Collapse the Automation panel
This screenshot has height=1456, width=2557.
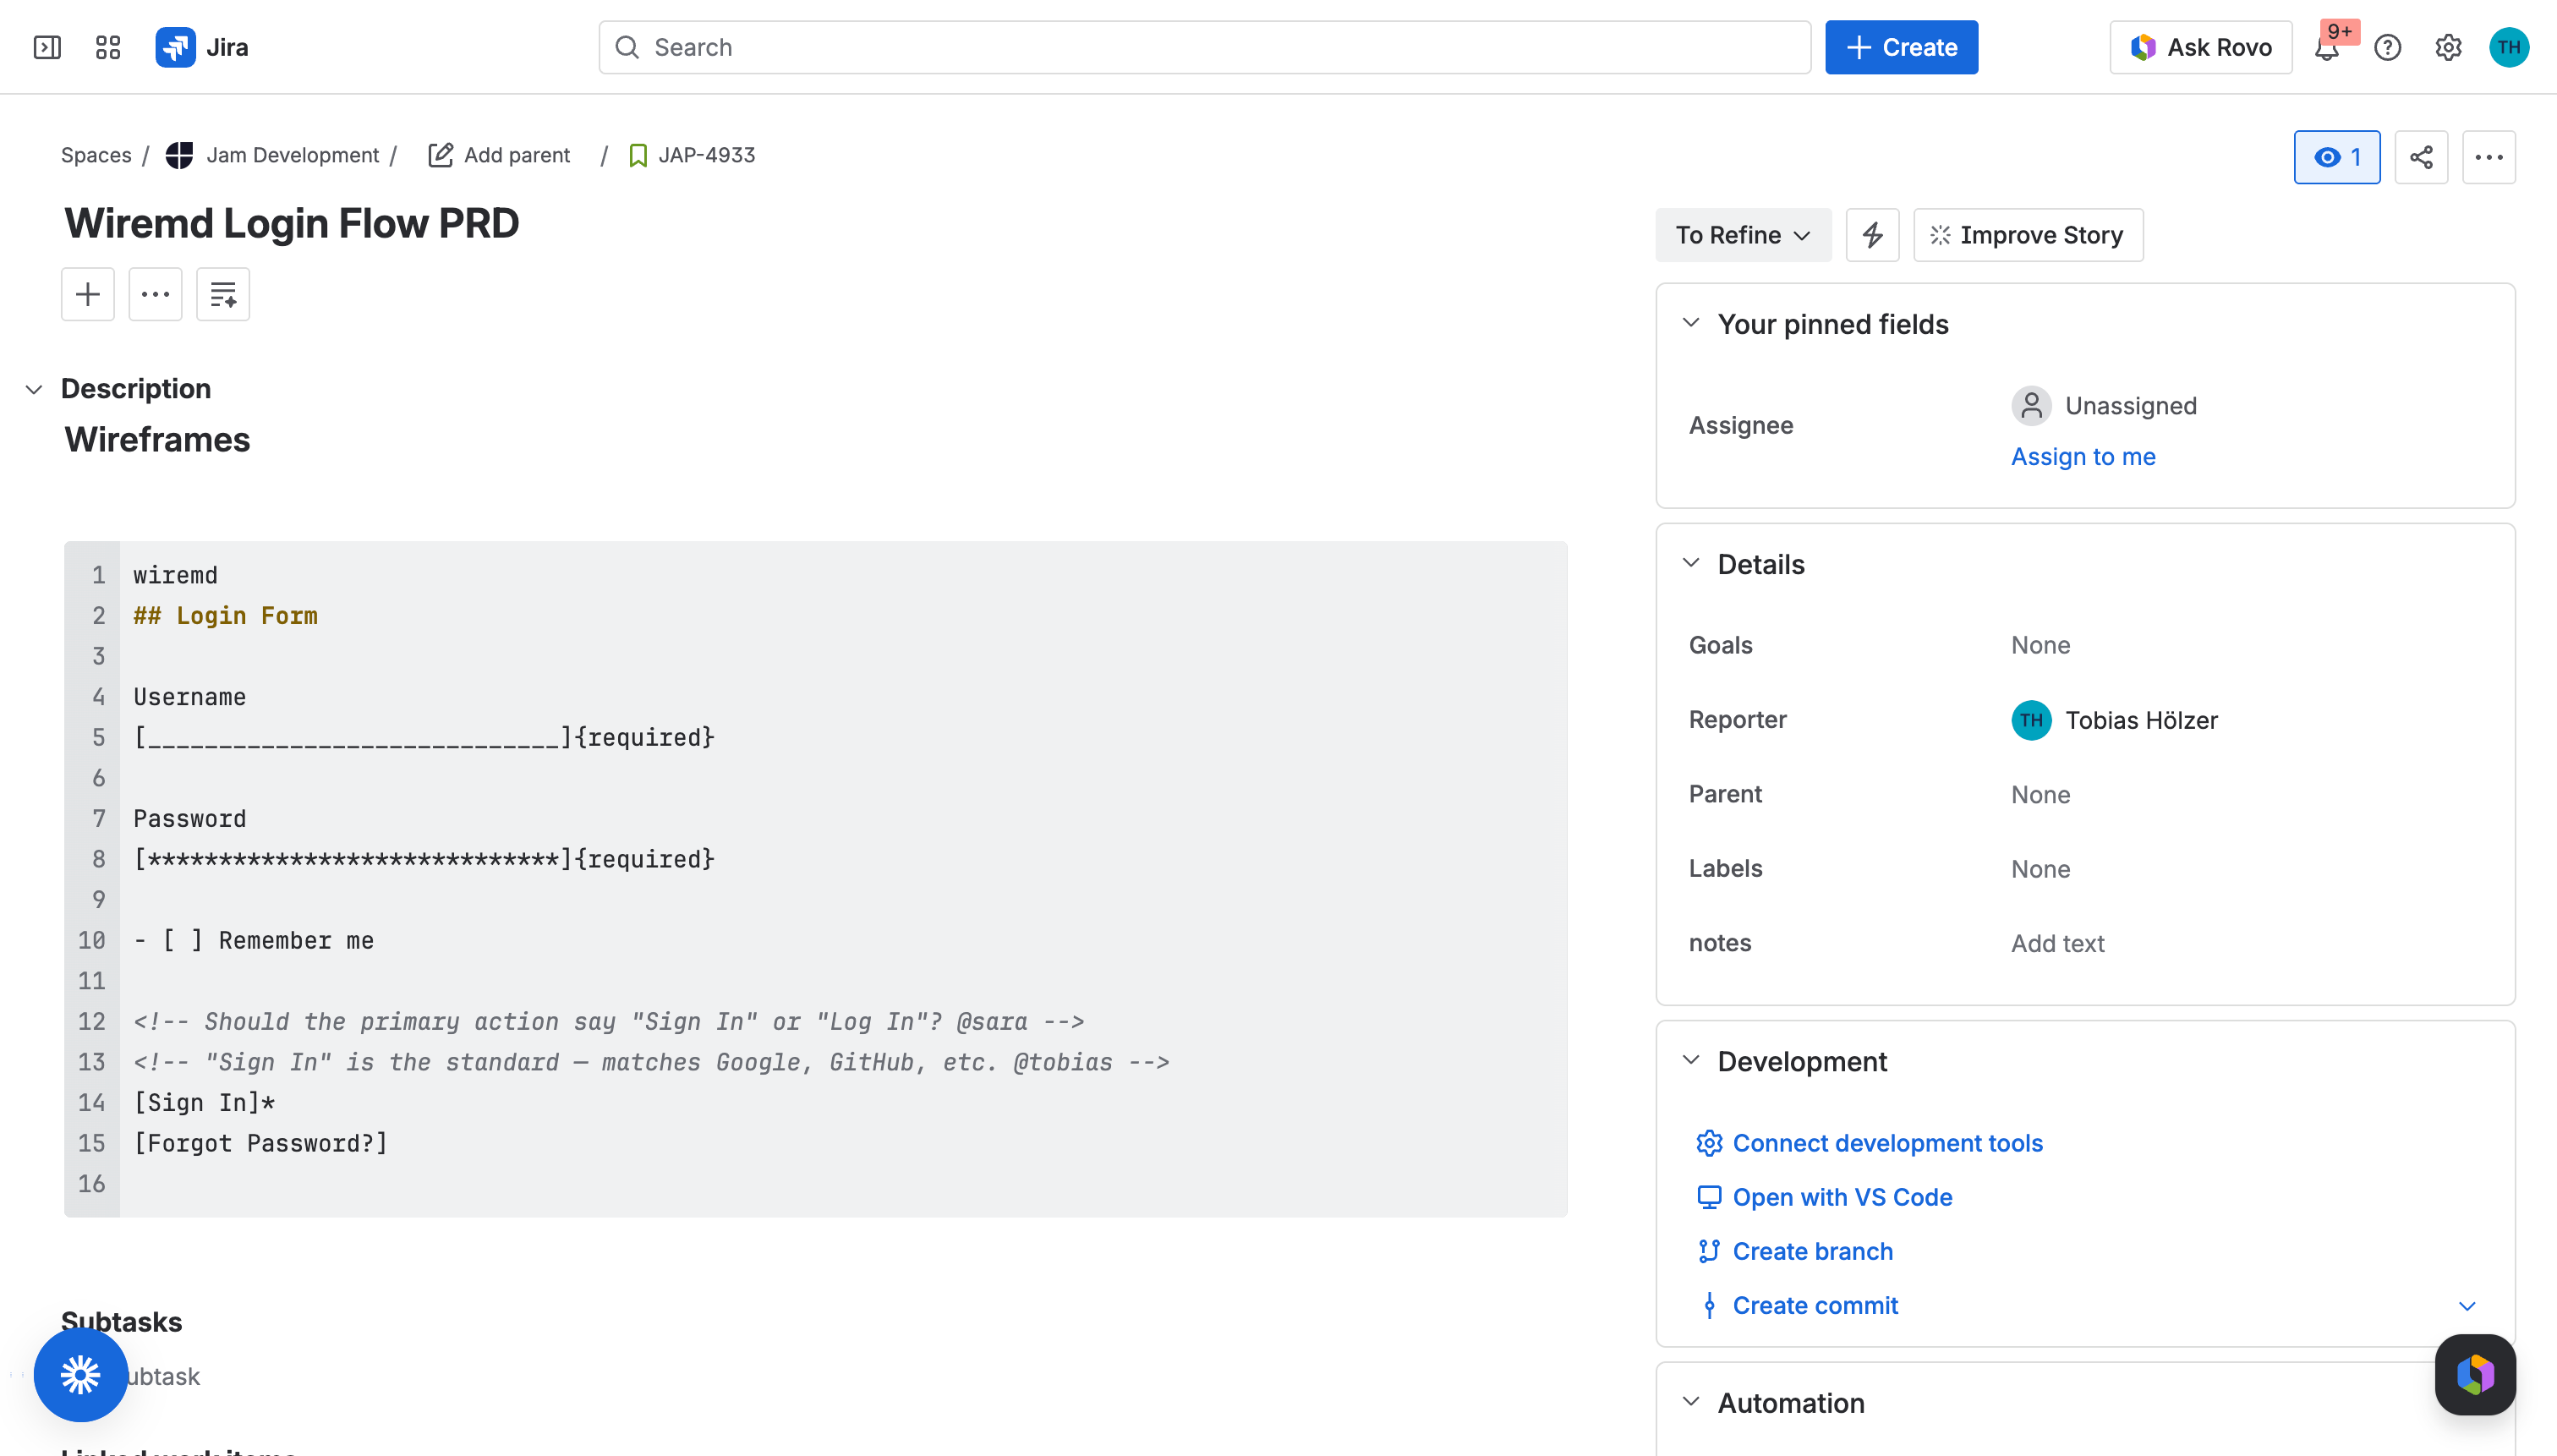[x=1690, y=1402]
